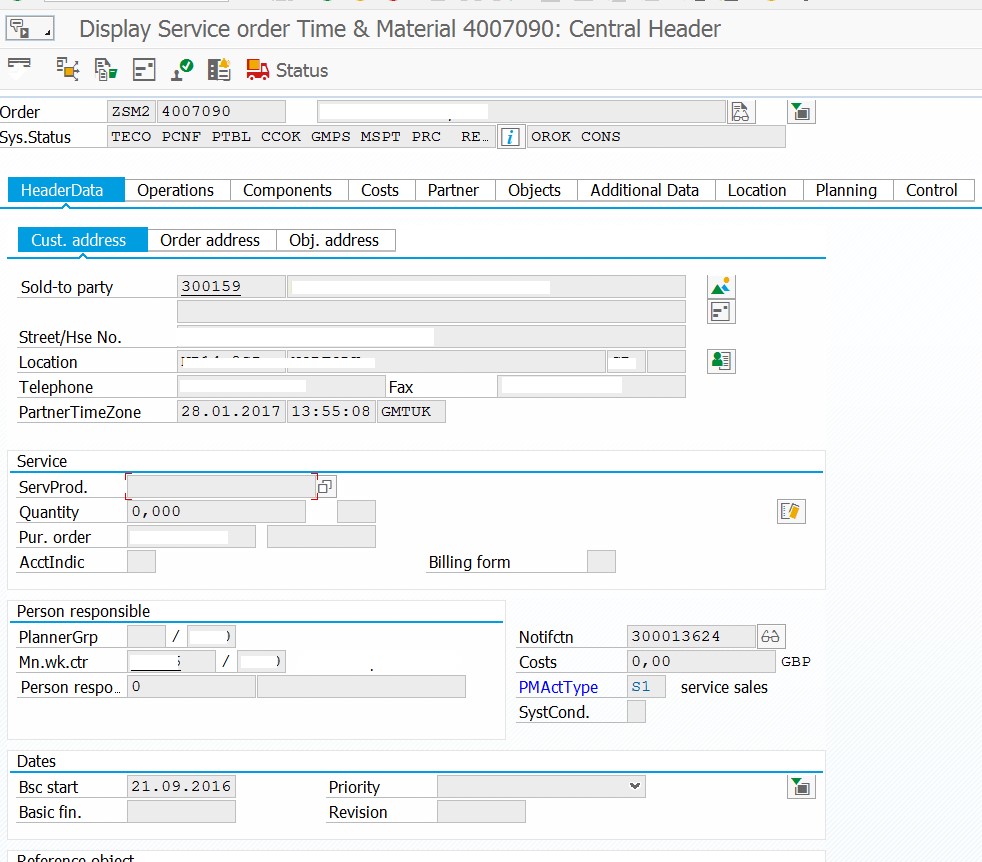Click the Bsc start date field
This screenshot has height=862, width=982.
(x=180, y=787)
